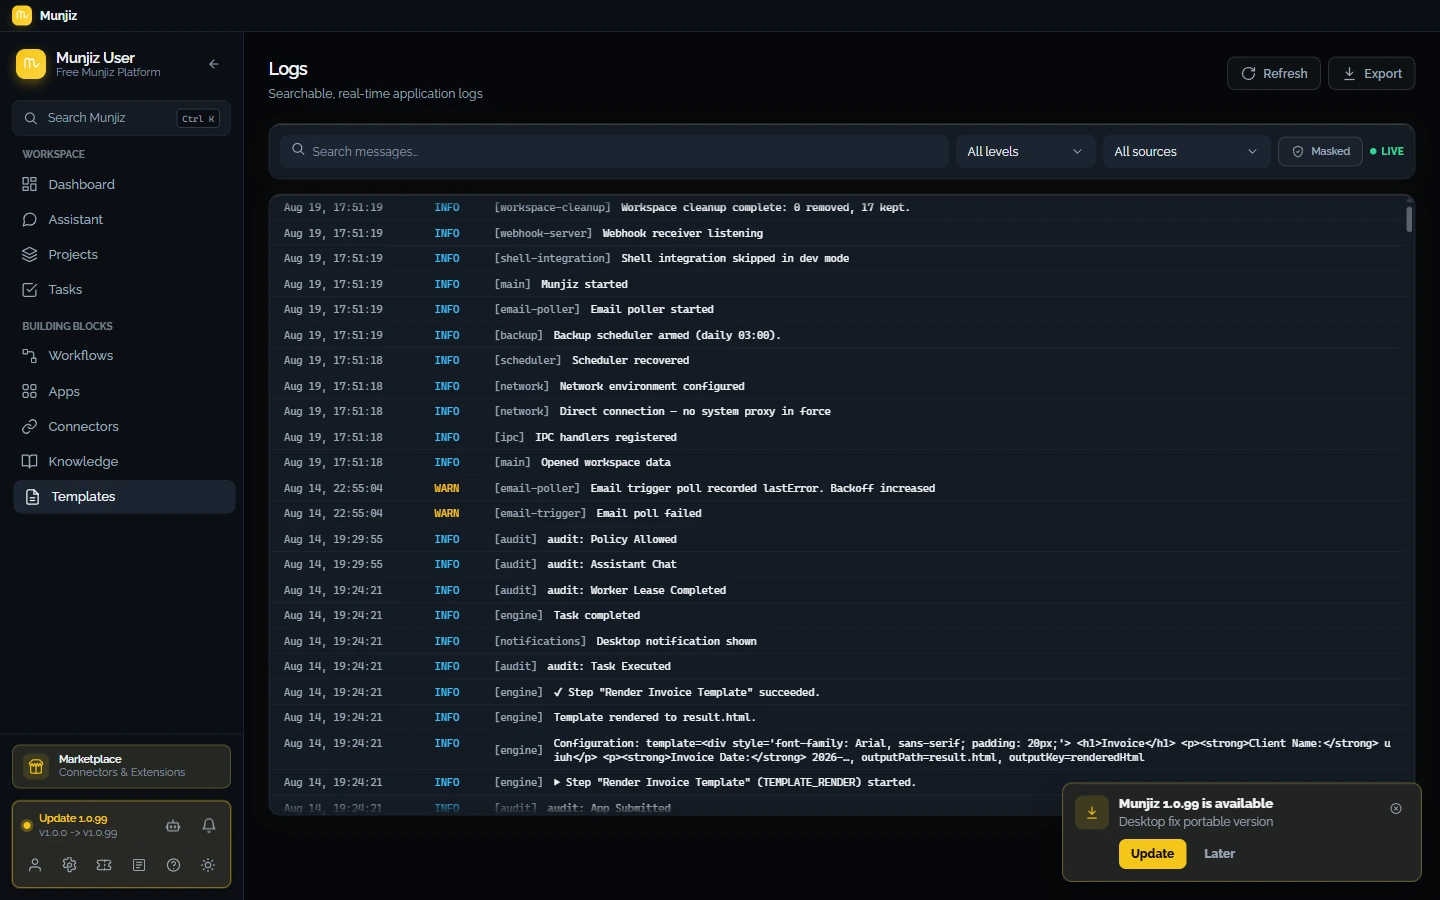Click the download icon in update popup
Screen dimensions: 1440x900
coord(1092,813)
